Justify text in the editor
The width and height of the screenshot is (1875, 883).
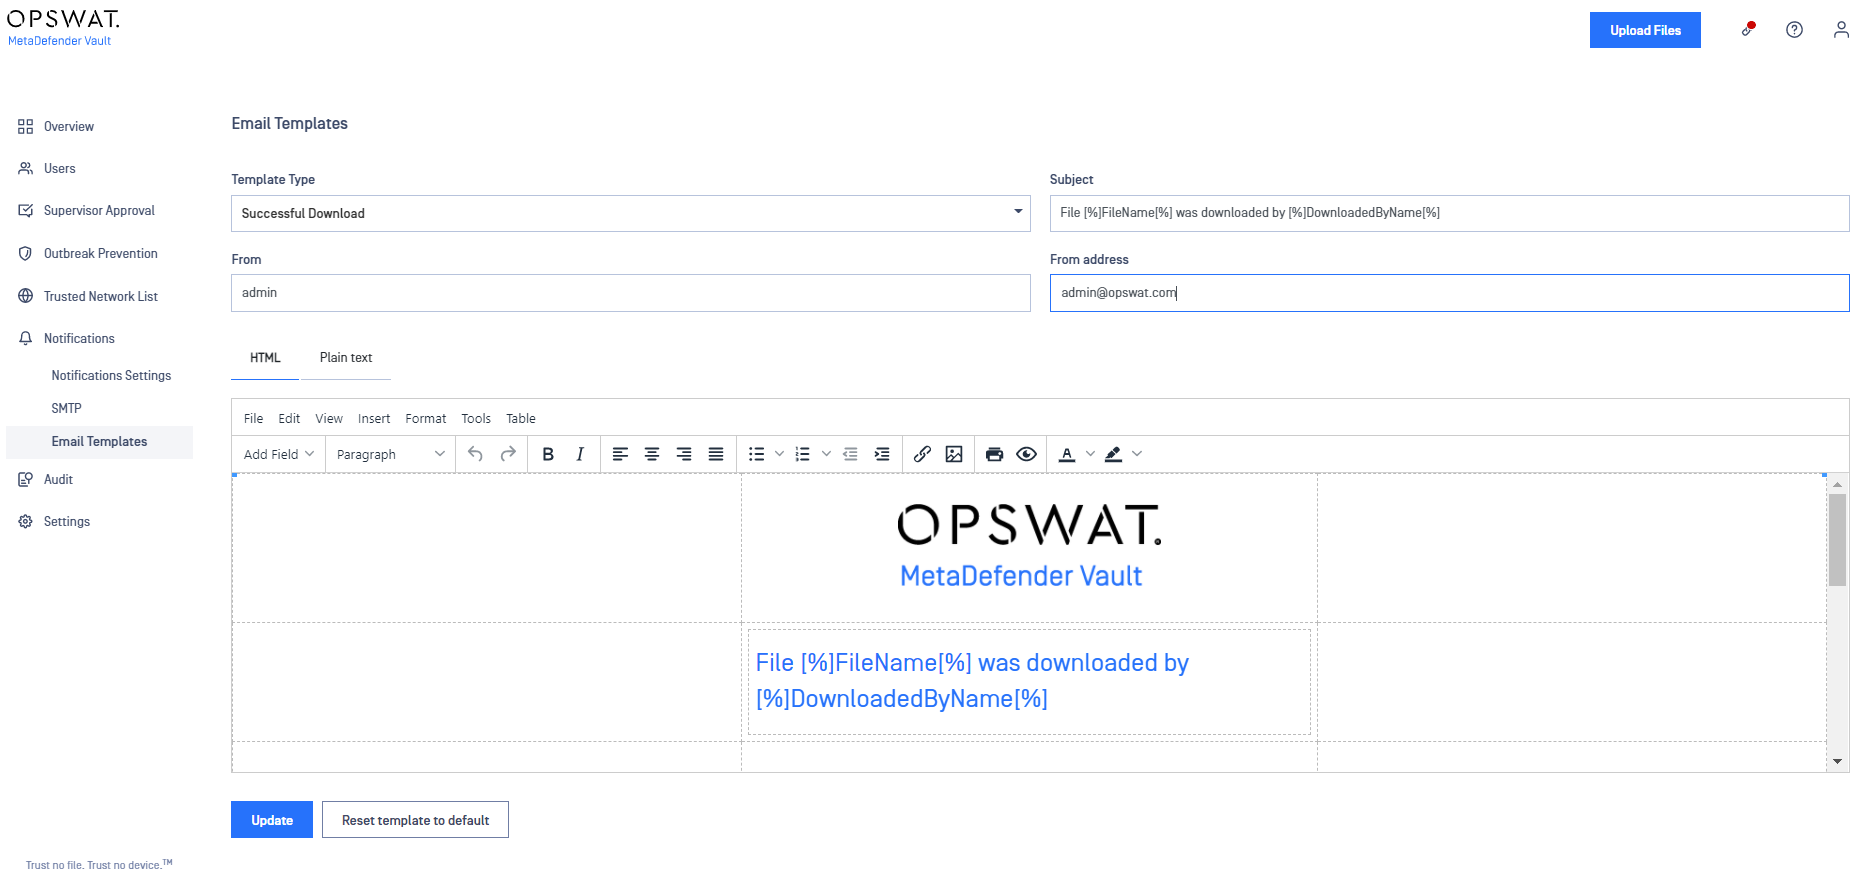[716, 454]
